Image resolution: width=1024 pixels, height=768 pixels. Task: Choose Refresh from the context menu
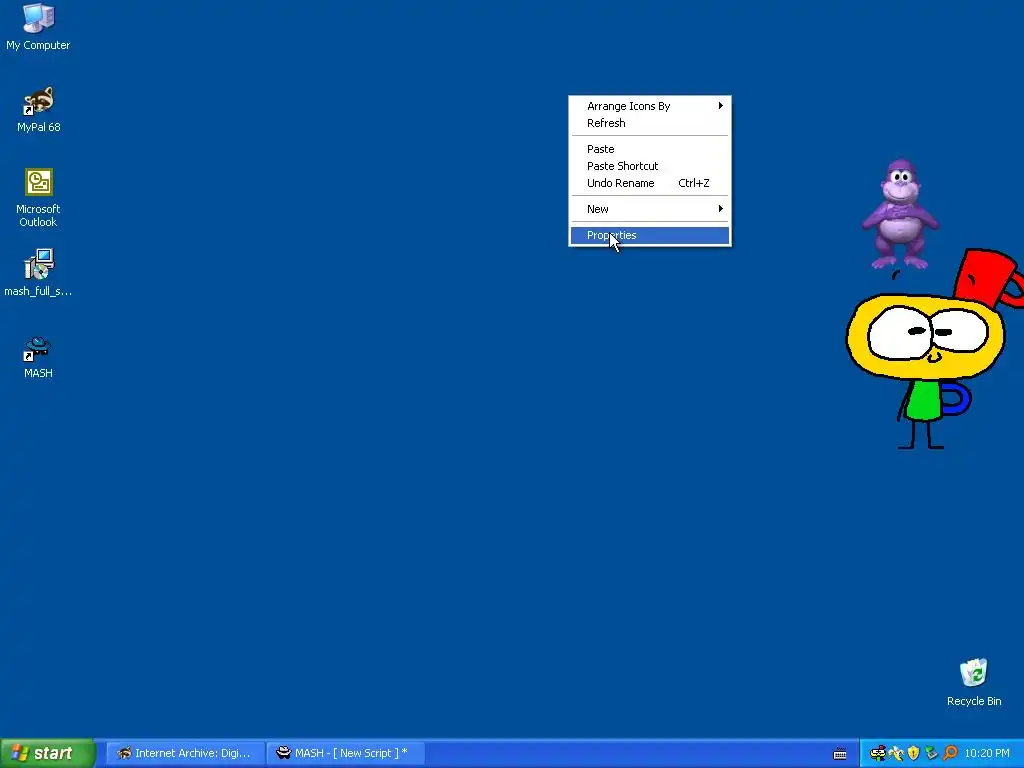tap(650, 123)
